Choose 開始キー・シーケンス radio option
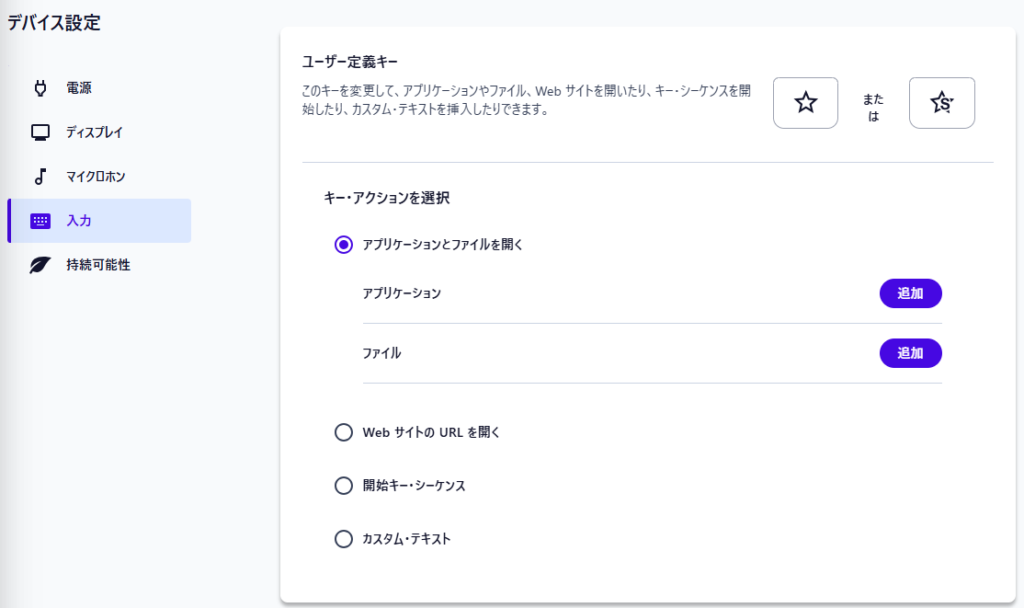The height and width of the screenshot is (608, 1024). pos(344,486)
